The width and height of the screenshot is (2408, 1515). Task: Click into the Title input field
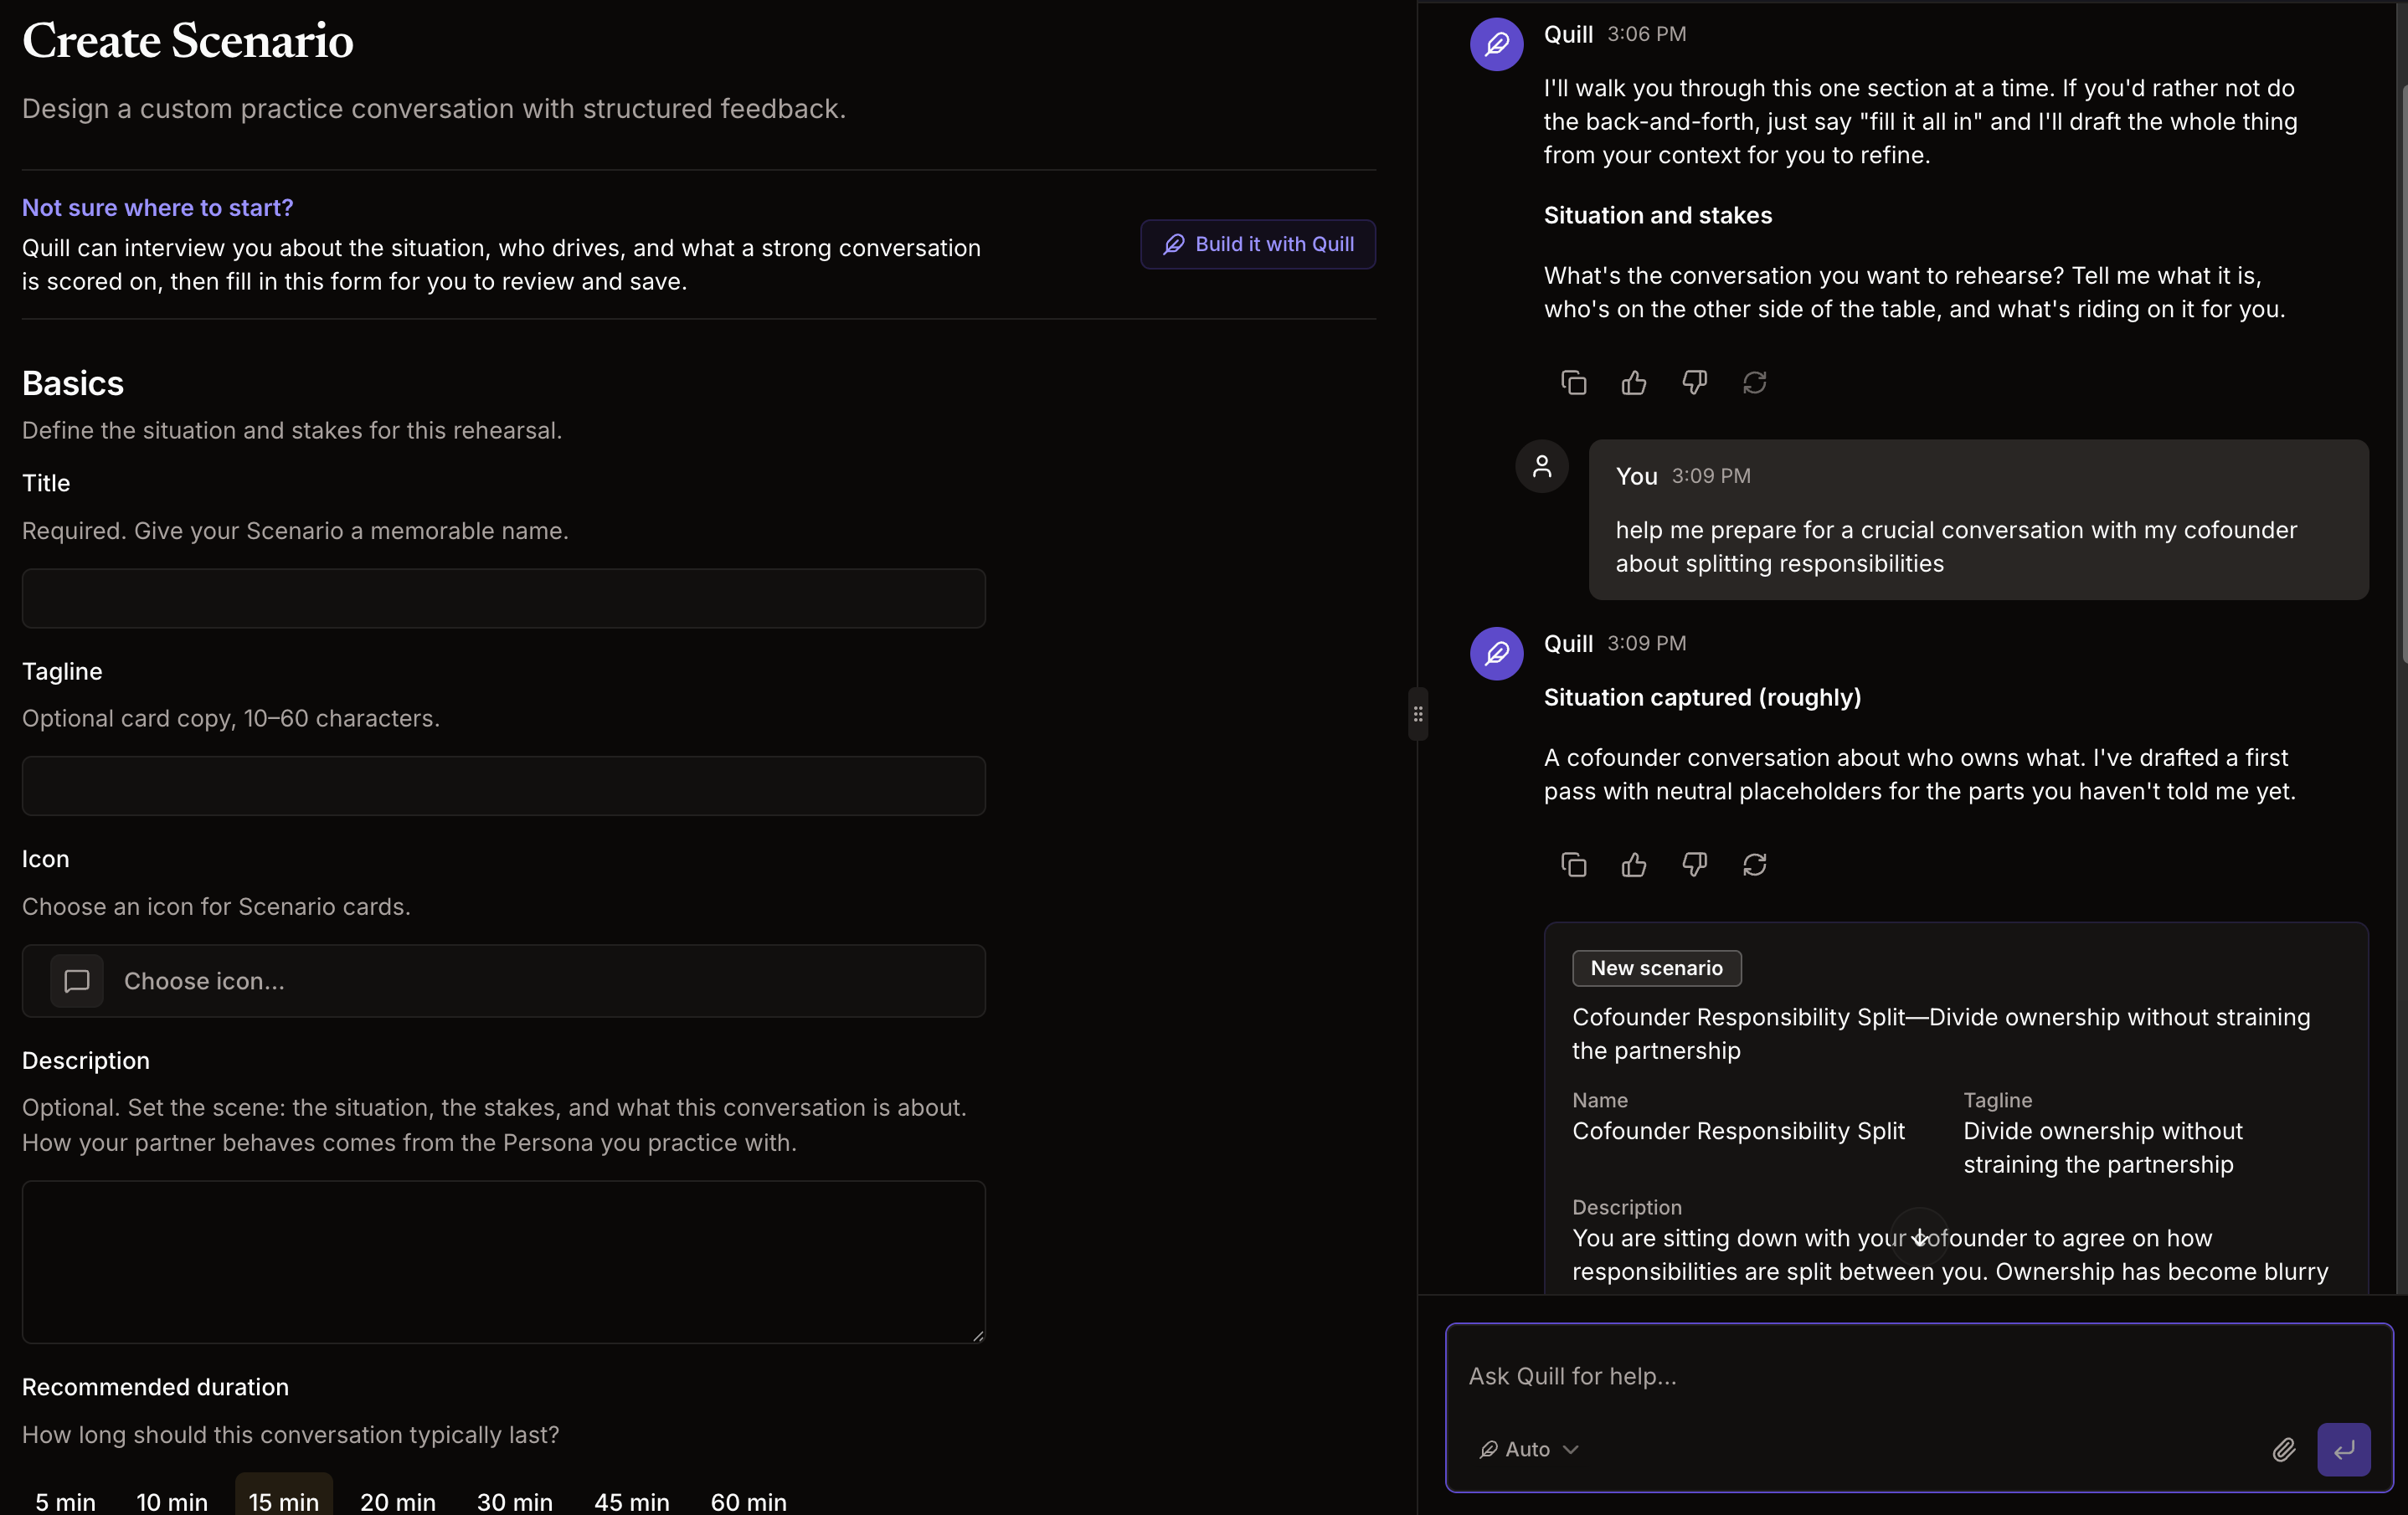504,598
